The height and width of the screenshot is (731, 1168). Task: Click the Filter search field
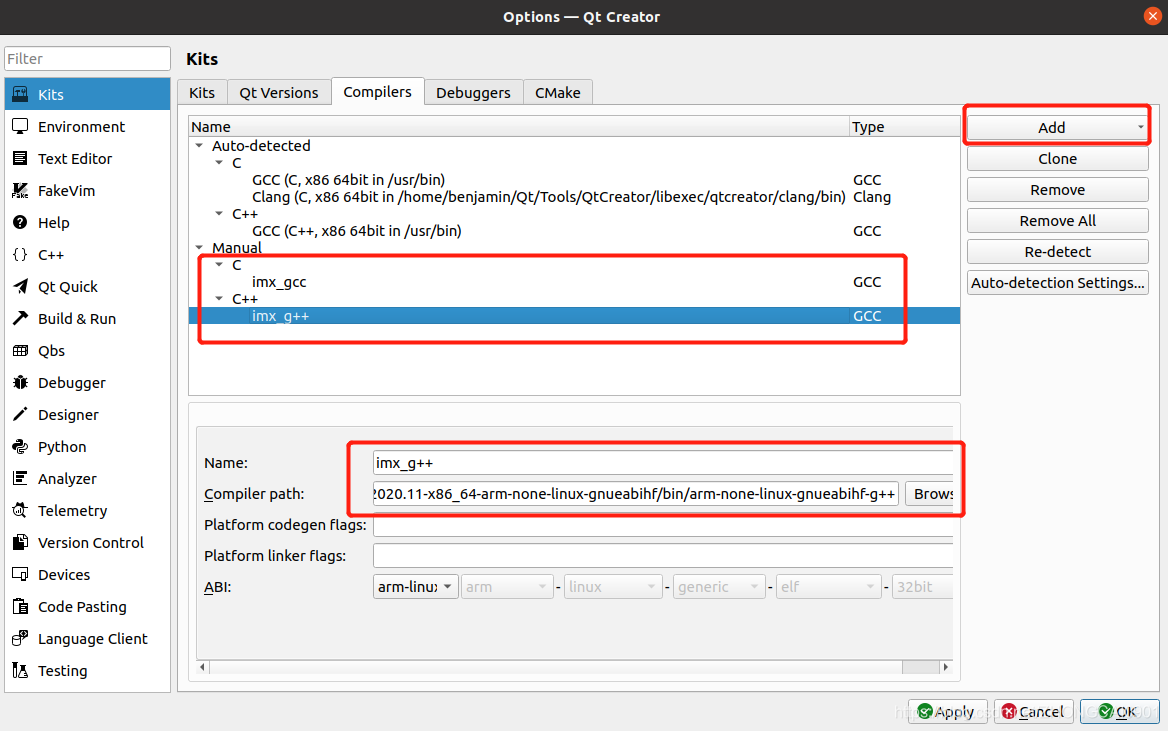coord(87,59)
